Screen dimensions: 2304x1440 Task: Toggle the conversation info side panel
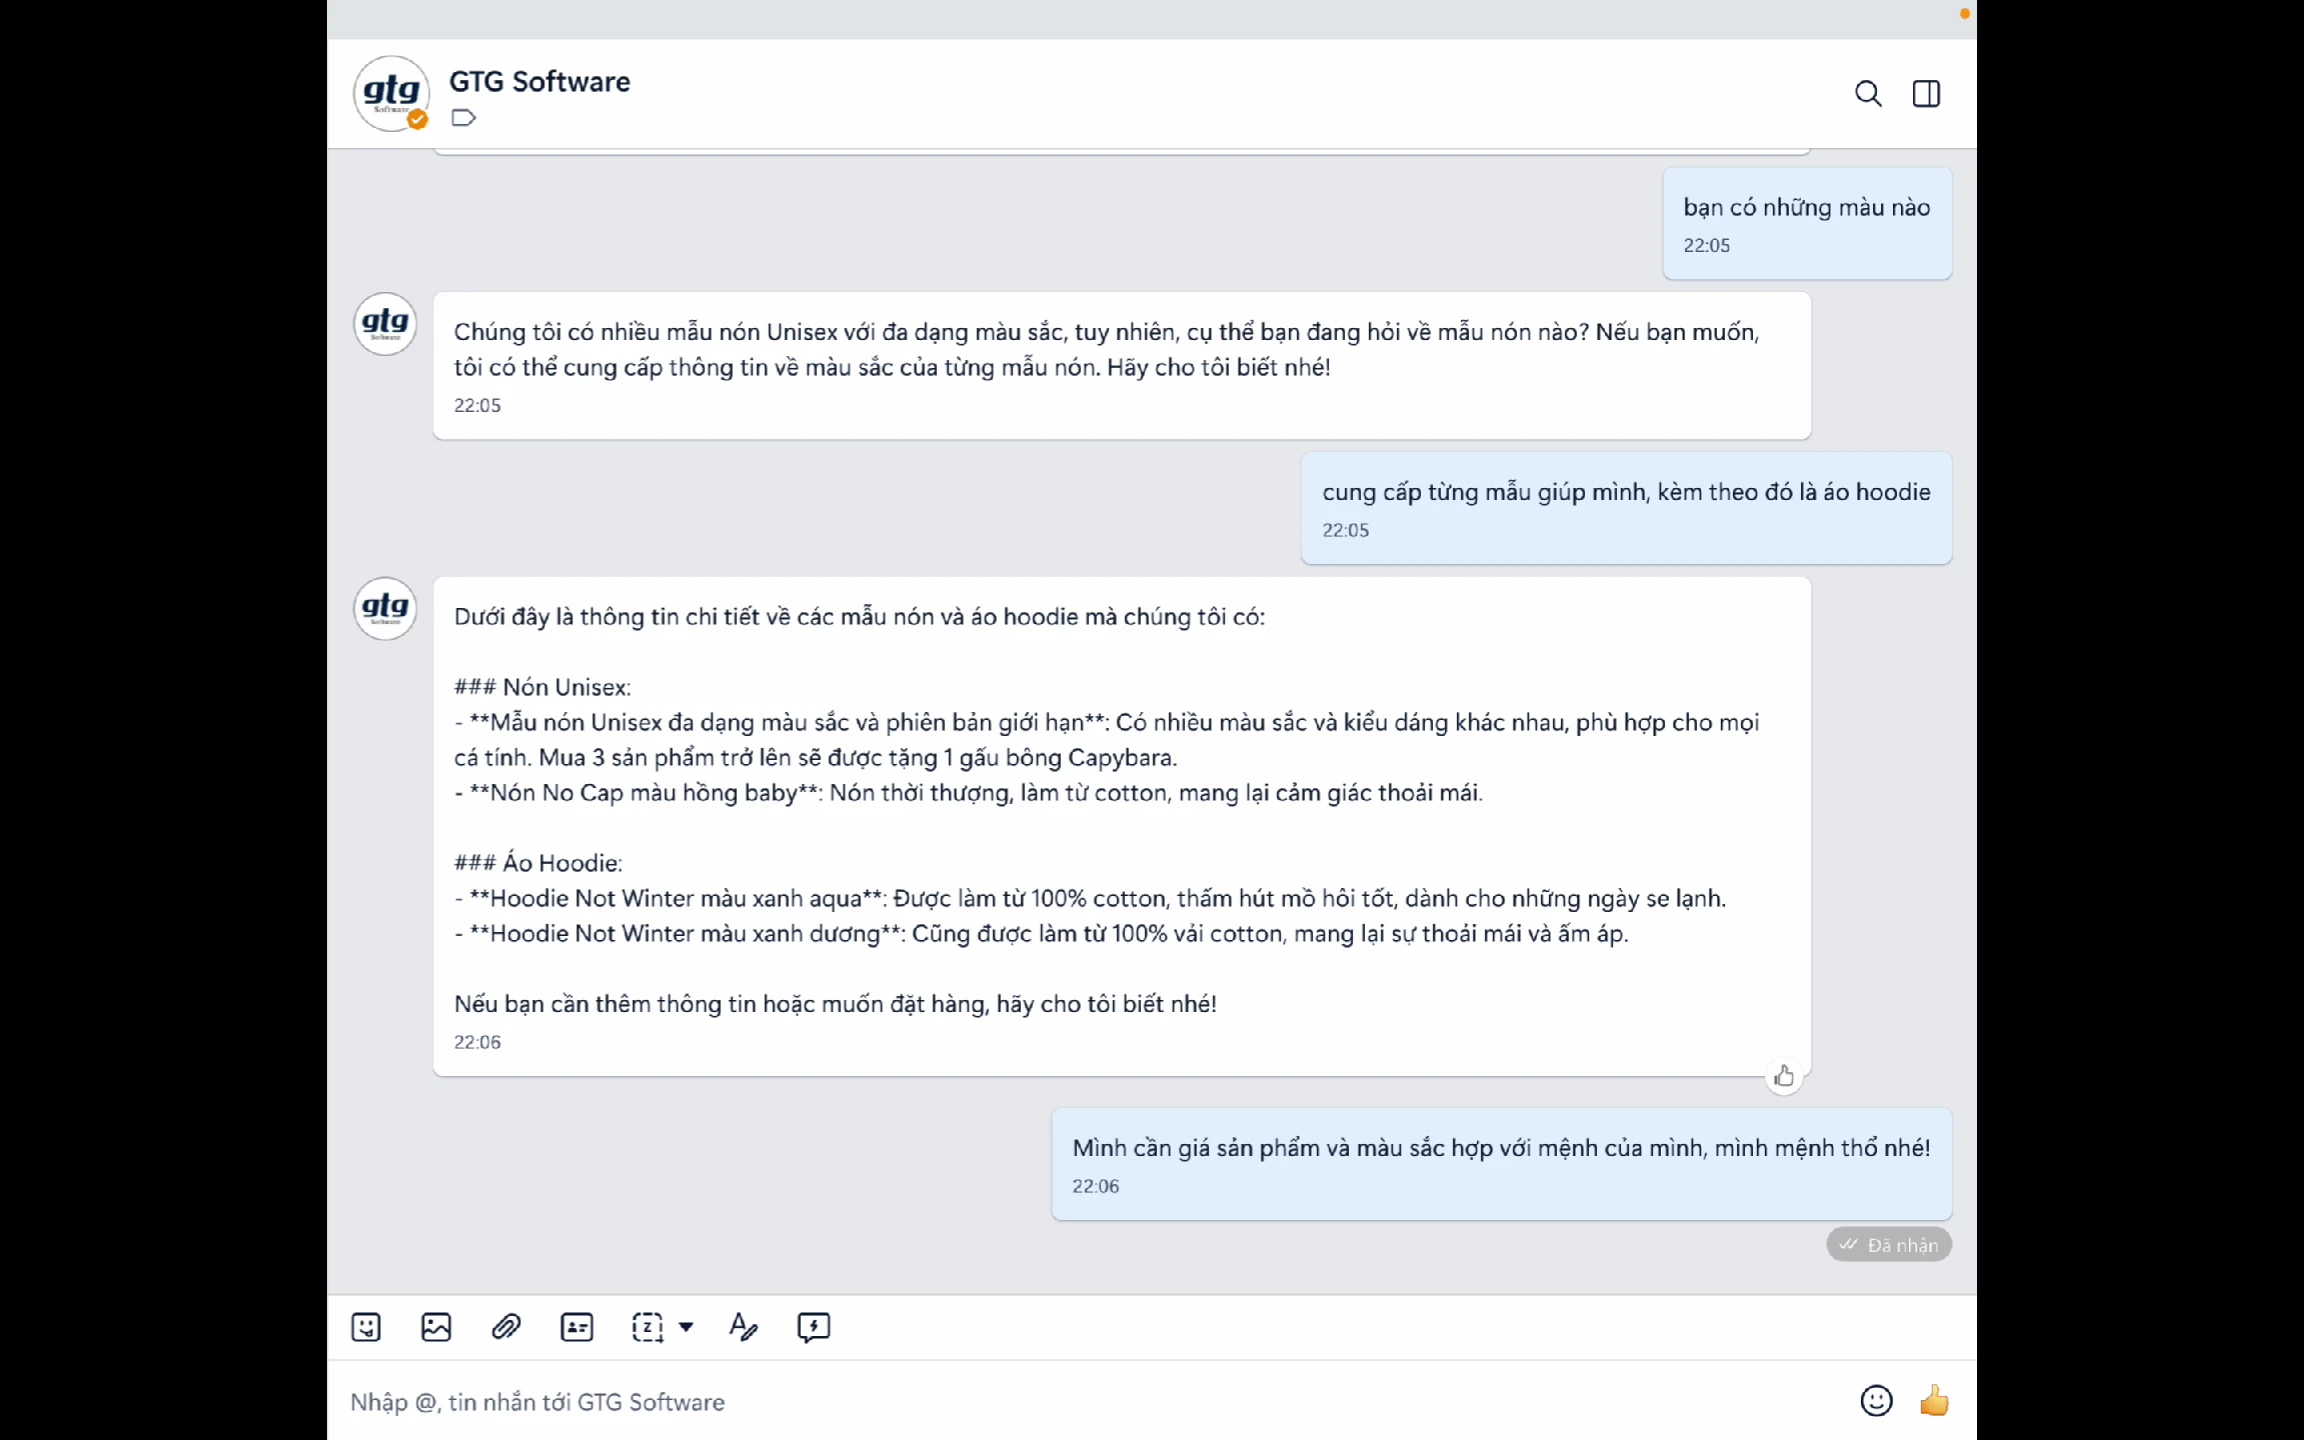click(x=1926, y=94)
